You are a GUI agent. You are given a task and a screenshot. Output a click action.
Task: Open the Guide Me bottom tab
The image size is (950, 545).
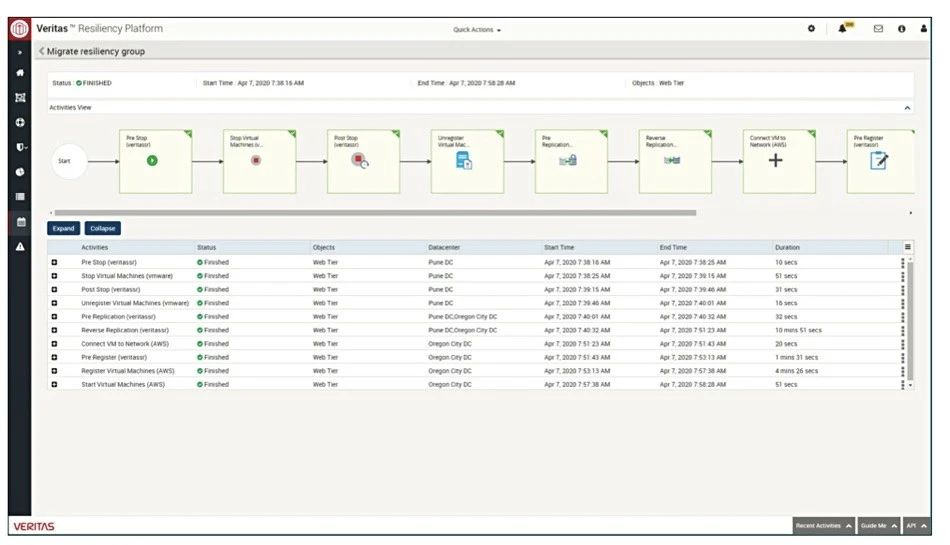(x=879, y=525)
